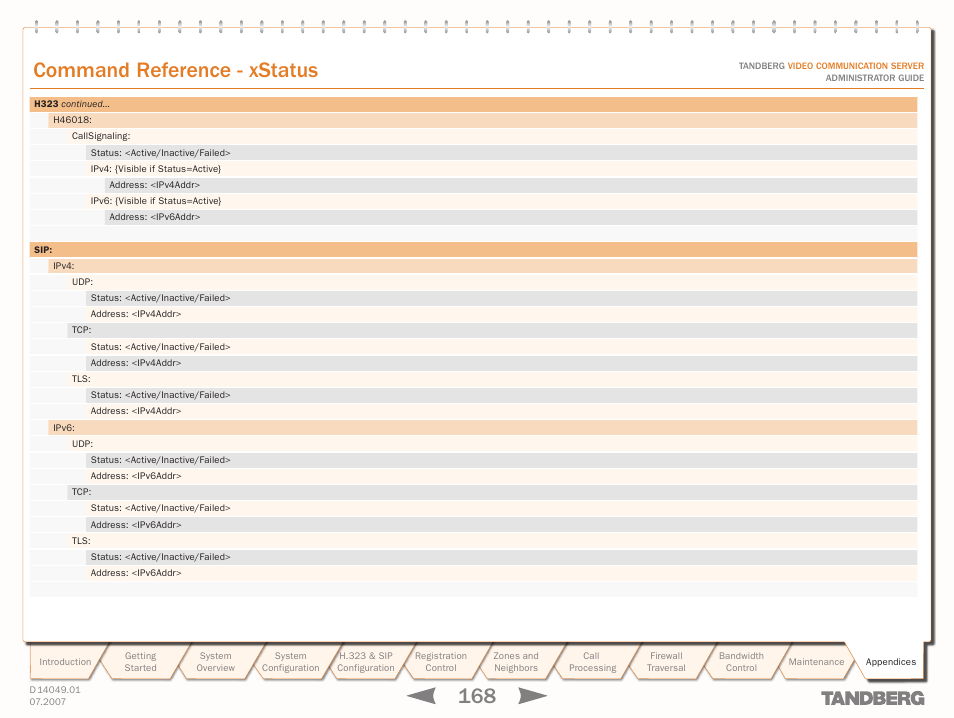Click document number 'D 14049.01'
Screen dimensions: 954x718
[x=55, y=689]
